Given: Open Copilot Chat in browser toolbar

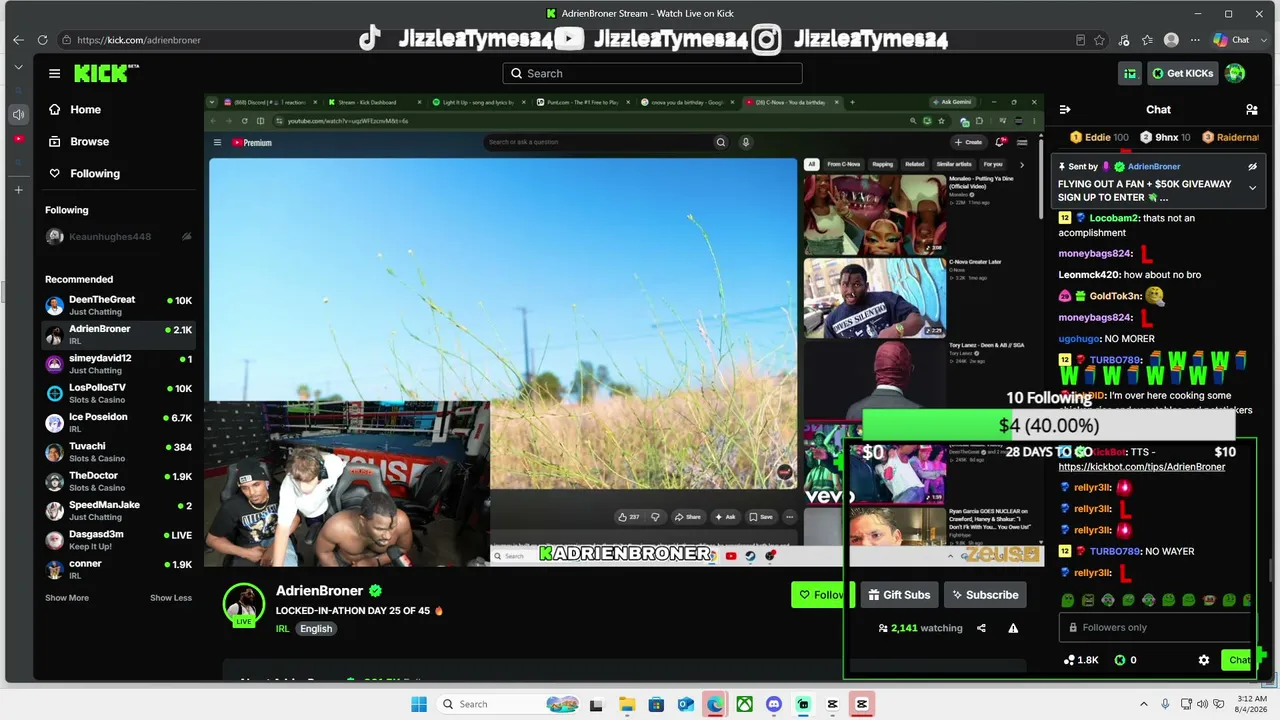Looking at the screenshot, I should point(1231,40).
